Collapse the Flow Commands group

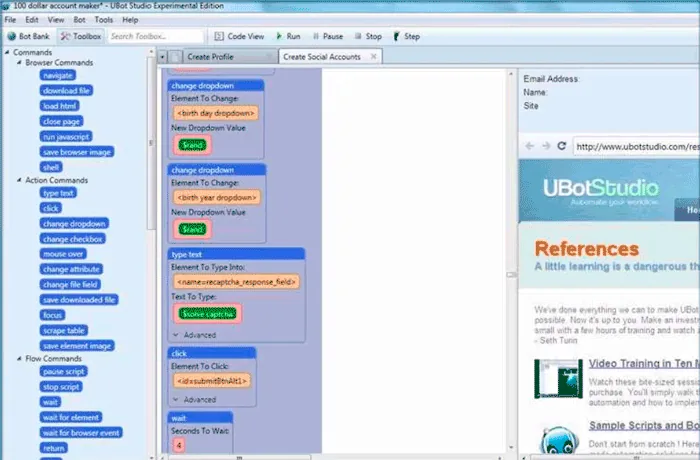point(19,358)
